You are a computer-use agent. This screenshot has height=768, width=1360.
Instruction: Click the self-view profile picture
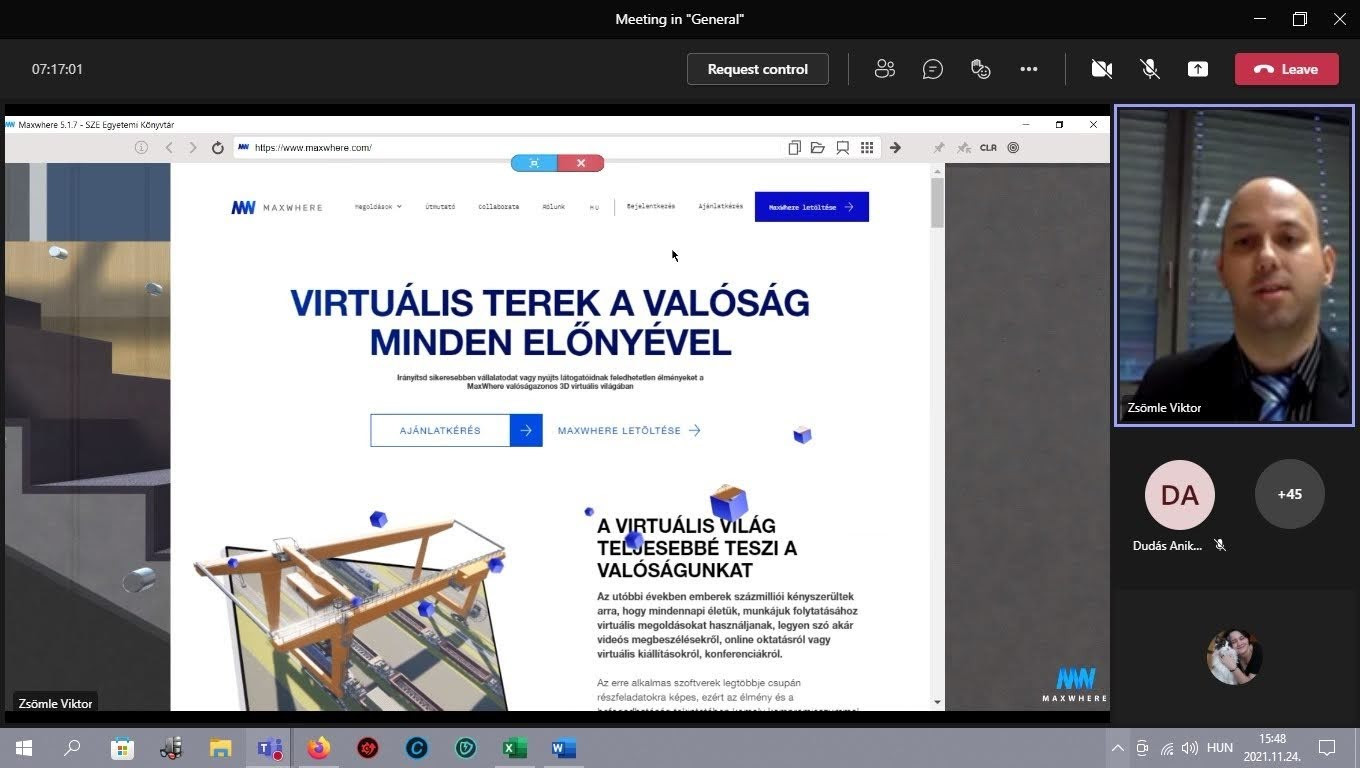pyautogui.click(x=1235, y=657)
